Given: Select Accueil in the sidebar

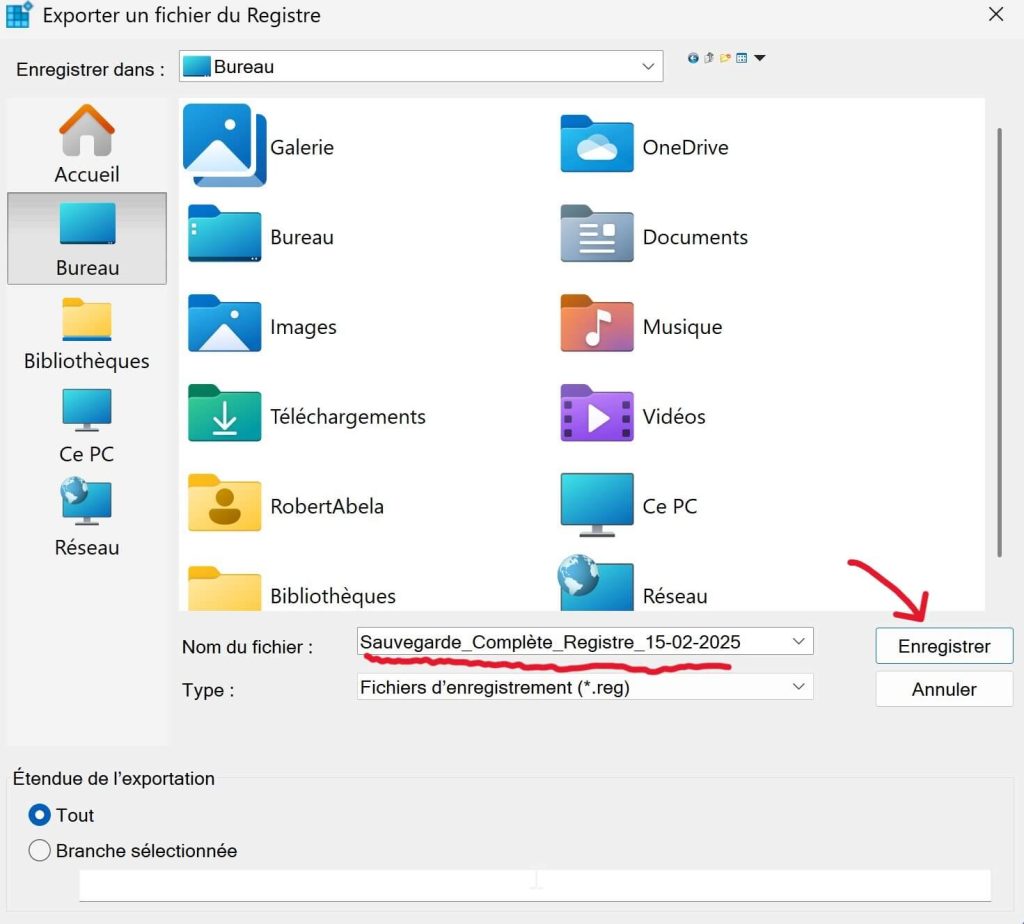Looking at the screenshot, I should tap(86, 145).
